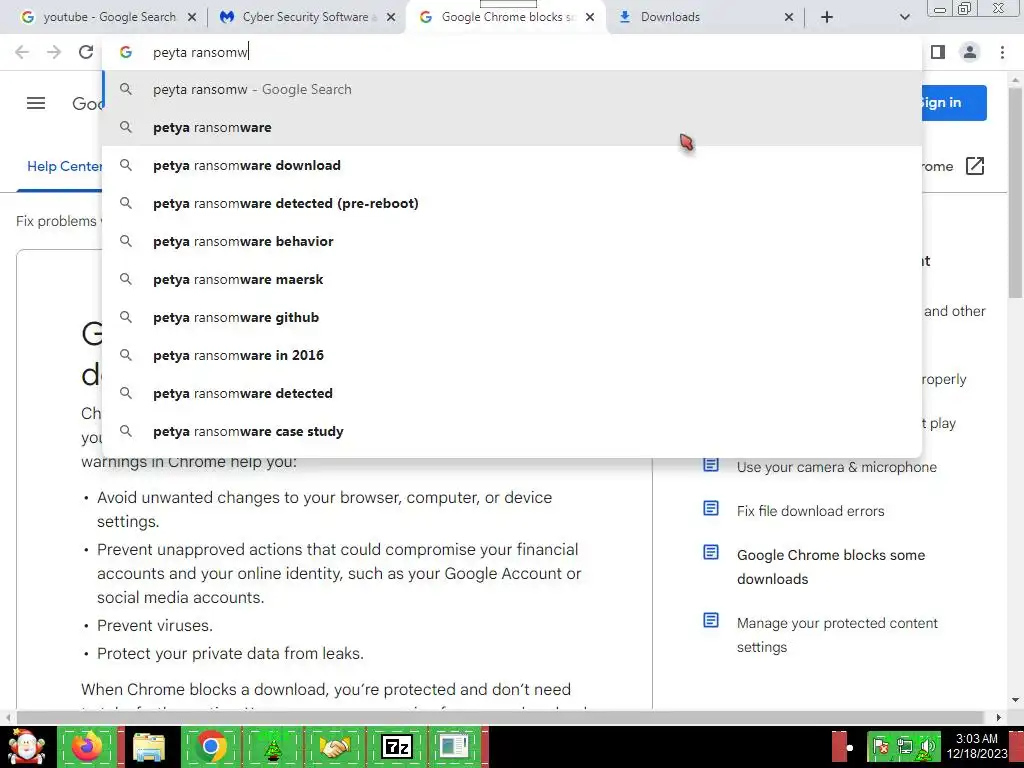The height and width of the screenshot is (768, 1024).
Task: Pick 'petya ransomware case study' suggestion
Action: [x=512, y=431]
